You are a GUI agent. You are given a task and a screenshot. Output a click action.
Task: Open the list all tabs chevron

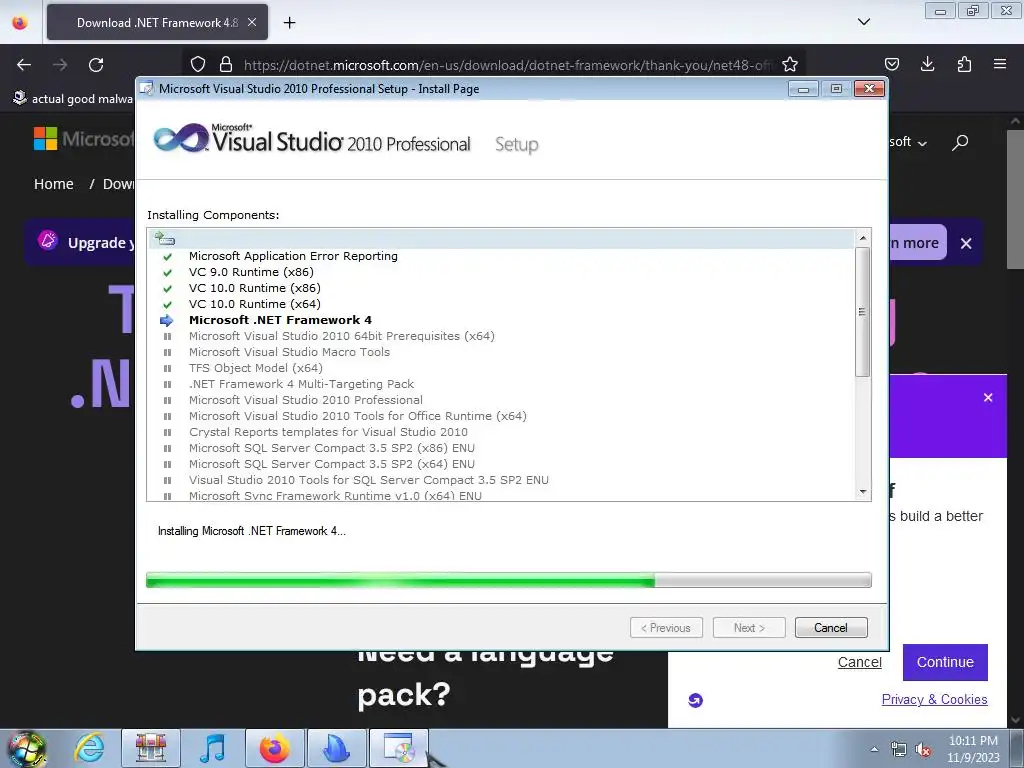tap(863, 22)
